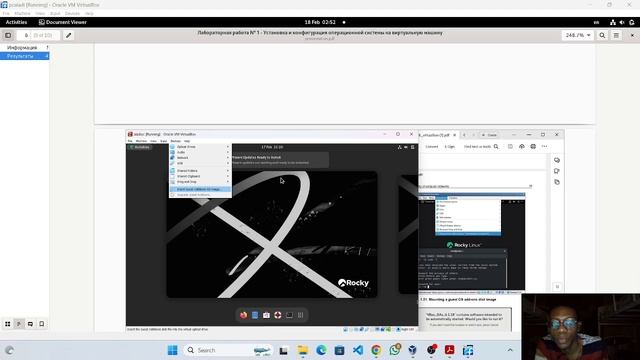Viewport: 640px width, 360px height.
Task: Open the zoom level dropdown
Action: click(578, 36)
